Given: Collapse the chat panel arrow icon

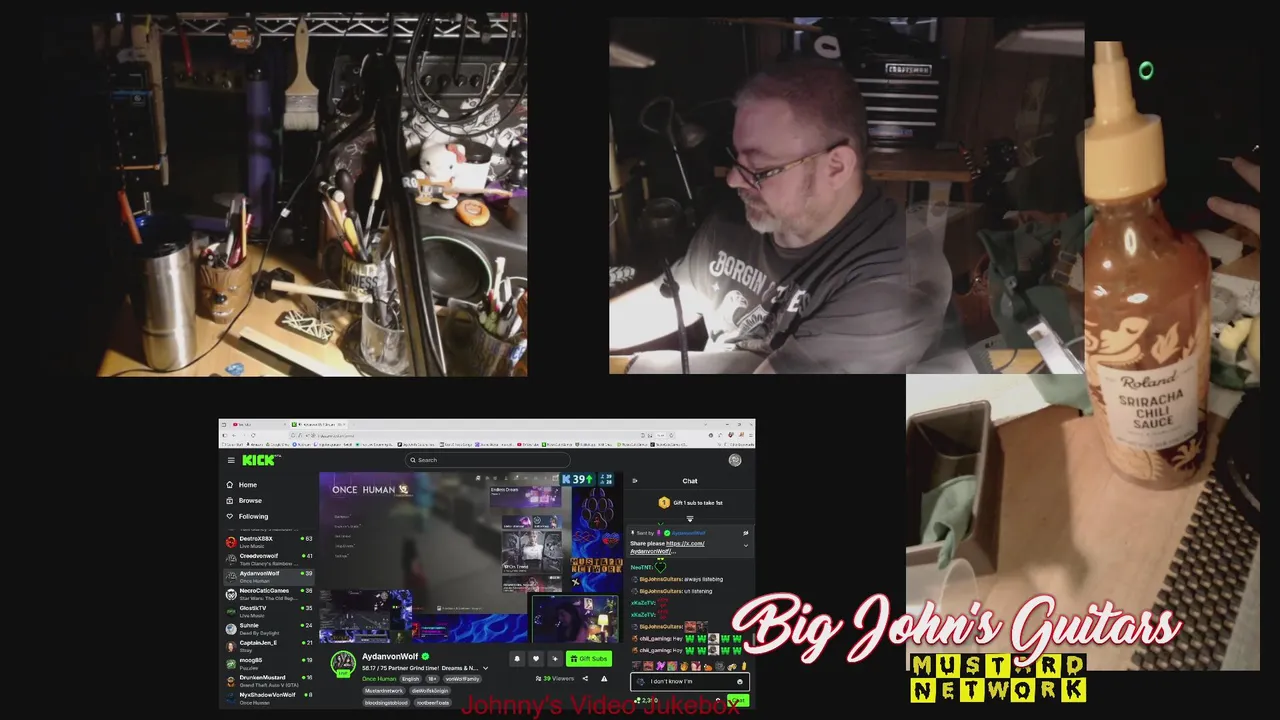Looking at the screenshot, I should click(634, 481).
